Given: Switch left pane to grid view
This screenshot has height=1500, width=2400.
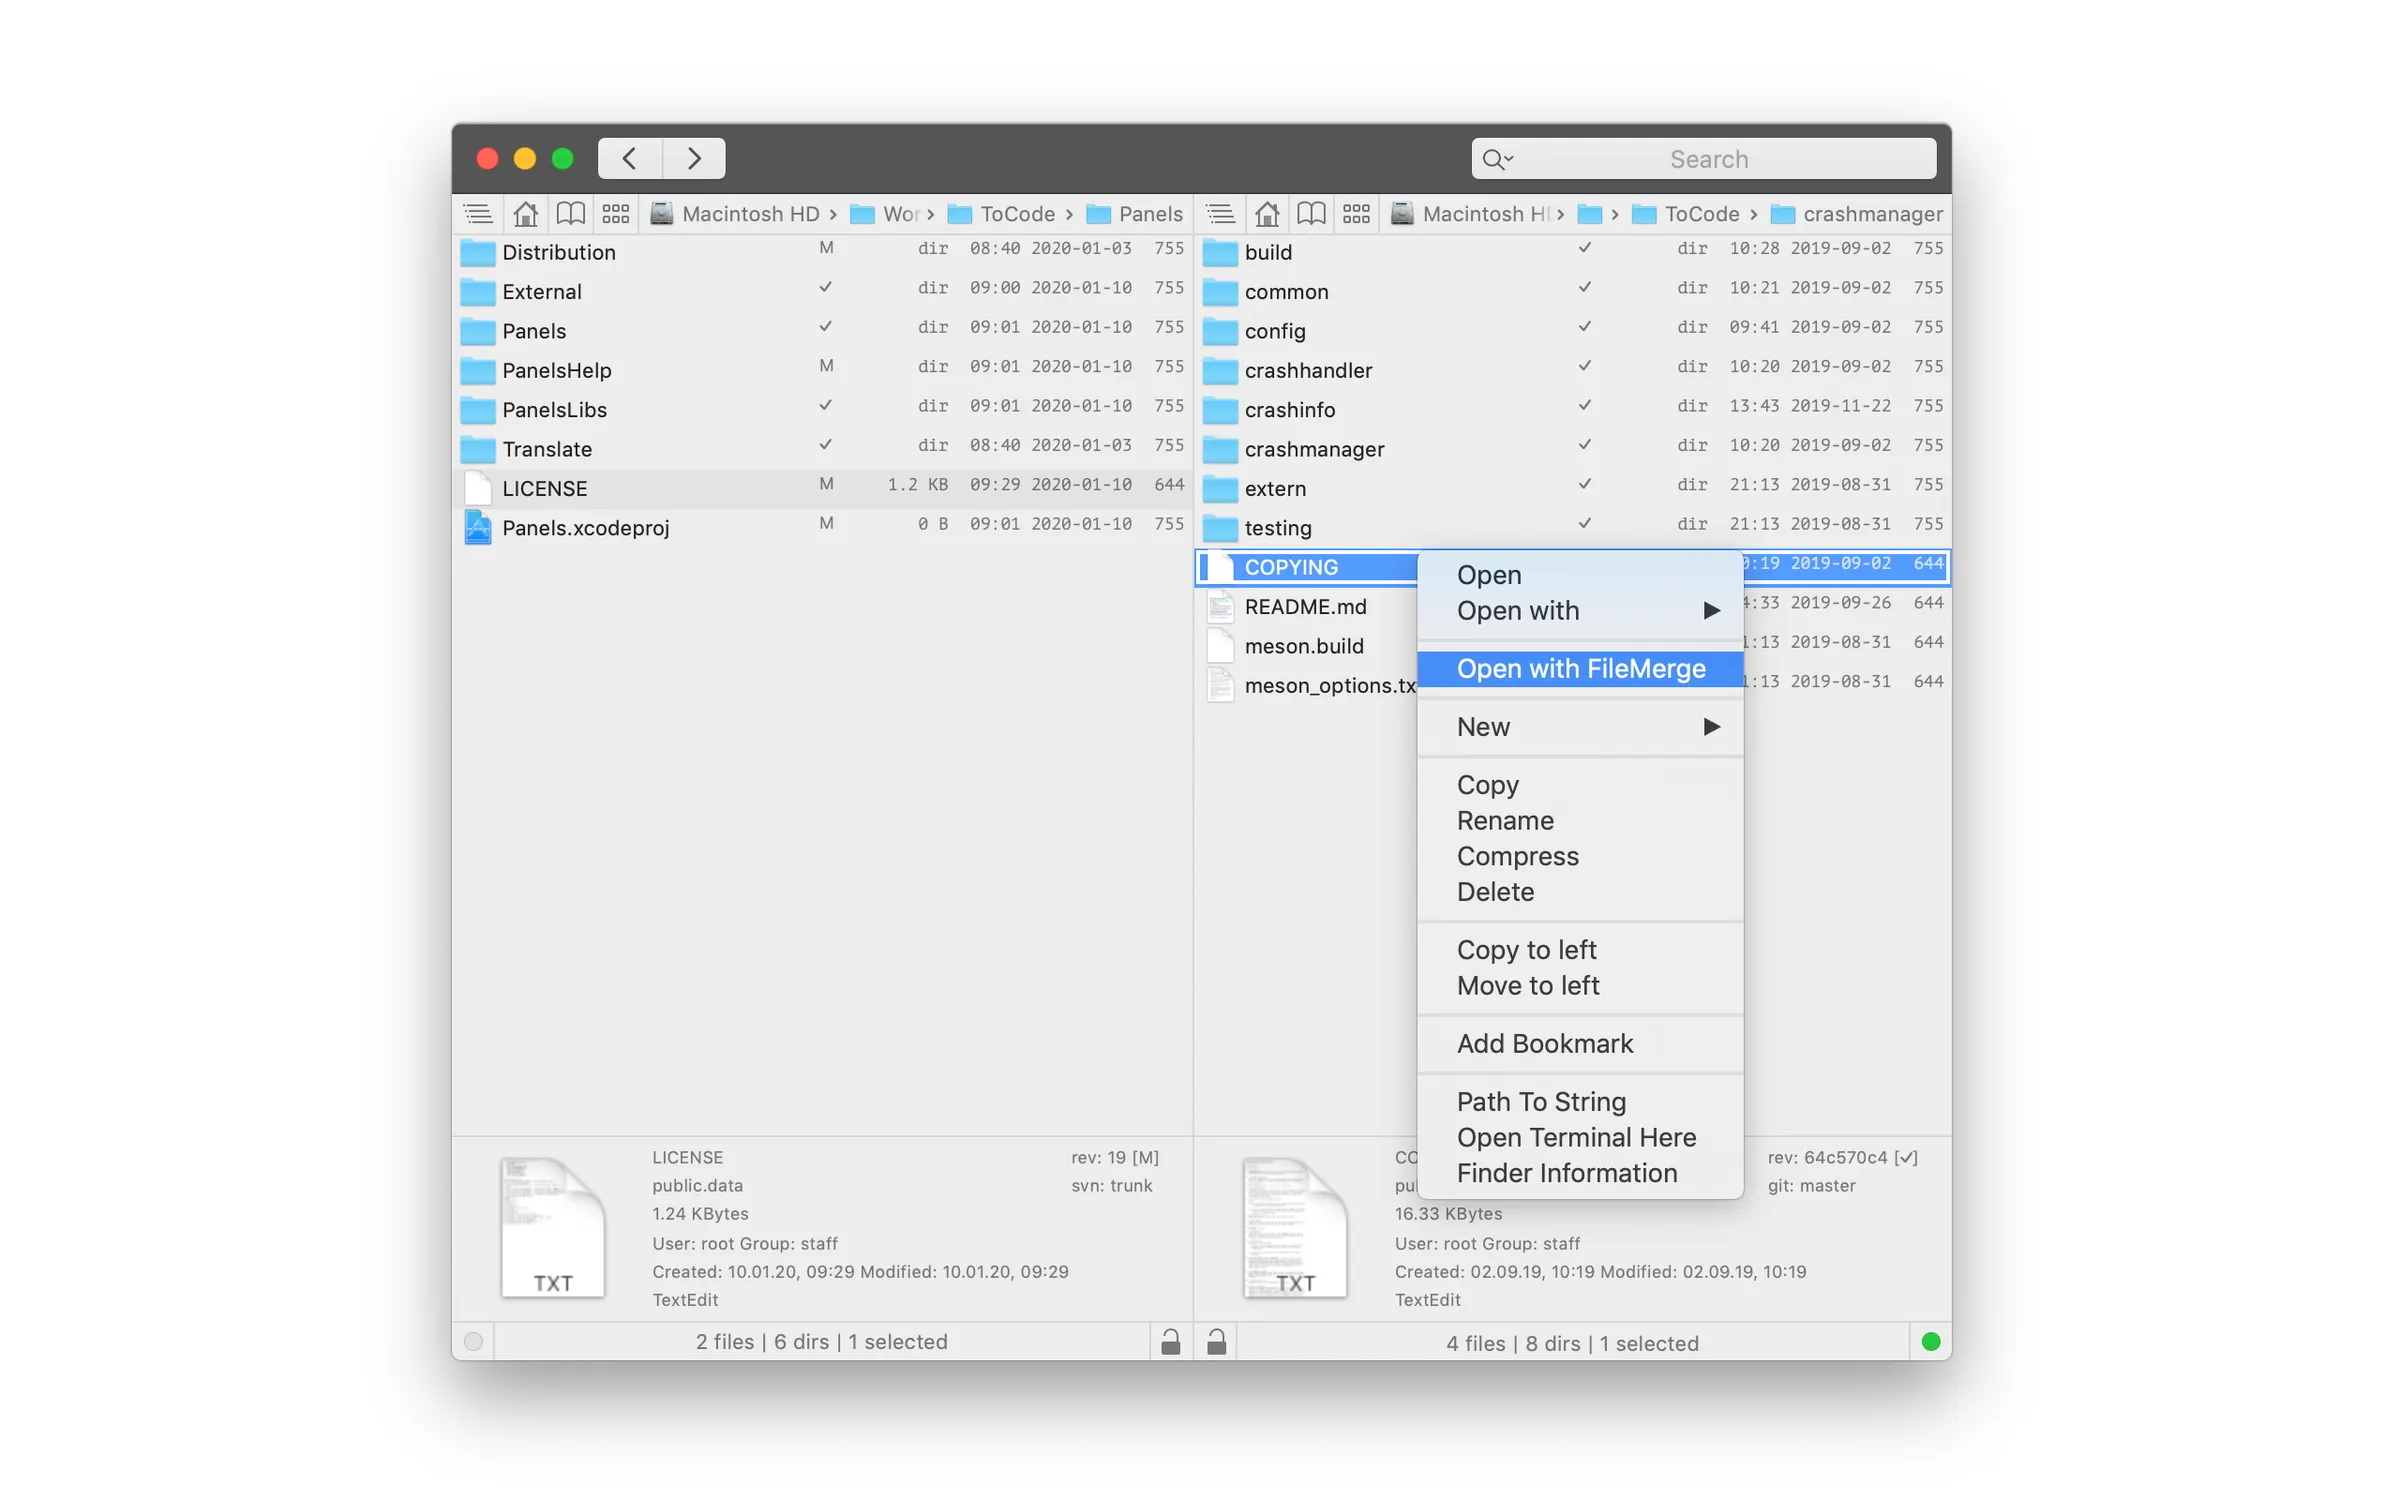Looking at the screenshot, I should click(x=615, y=213).
